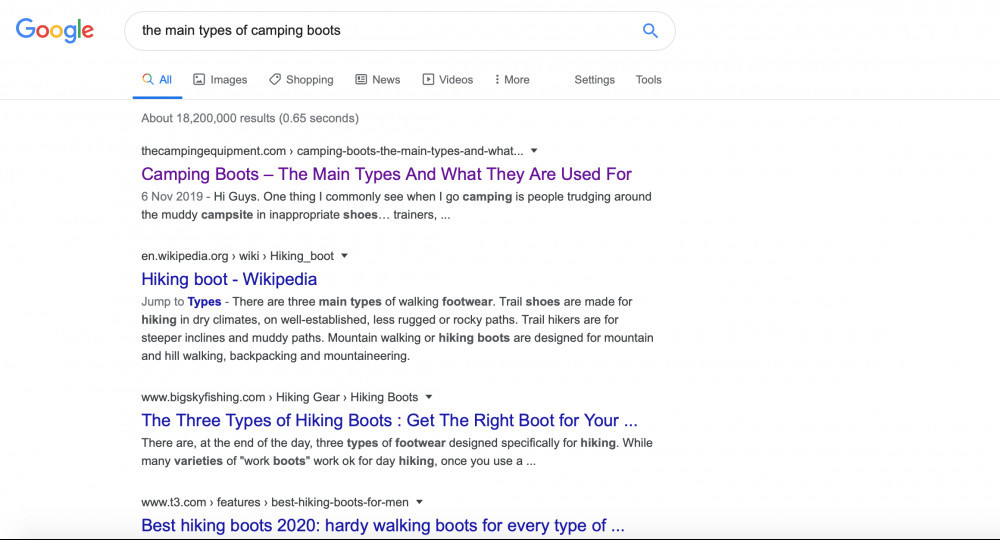The height and width of the screenshot is (540, 1000).
Task: Click www.bigskyfishing.com › Hiking Gear breadcrumb
Action: 279,397
